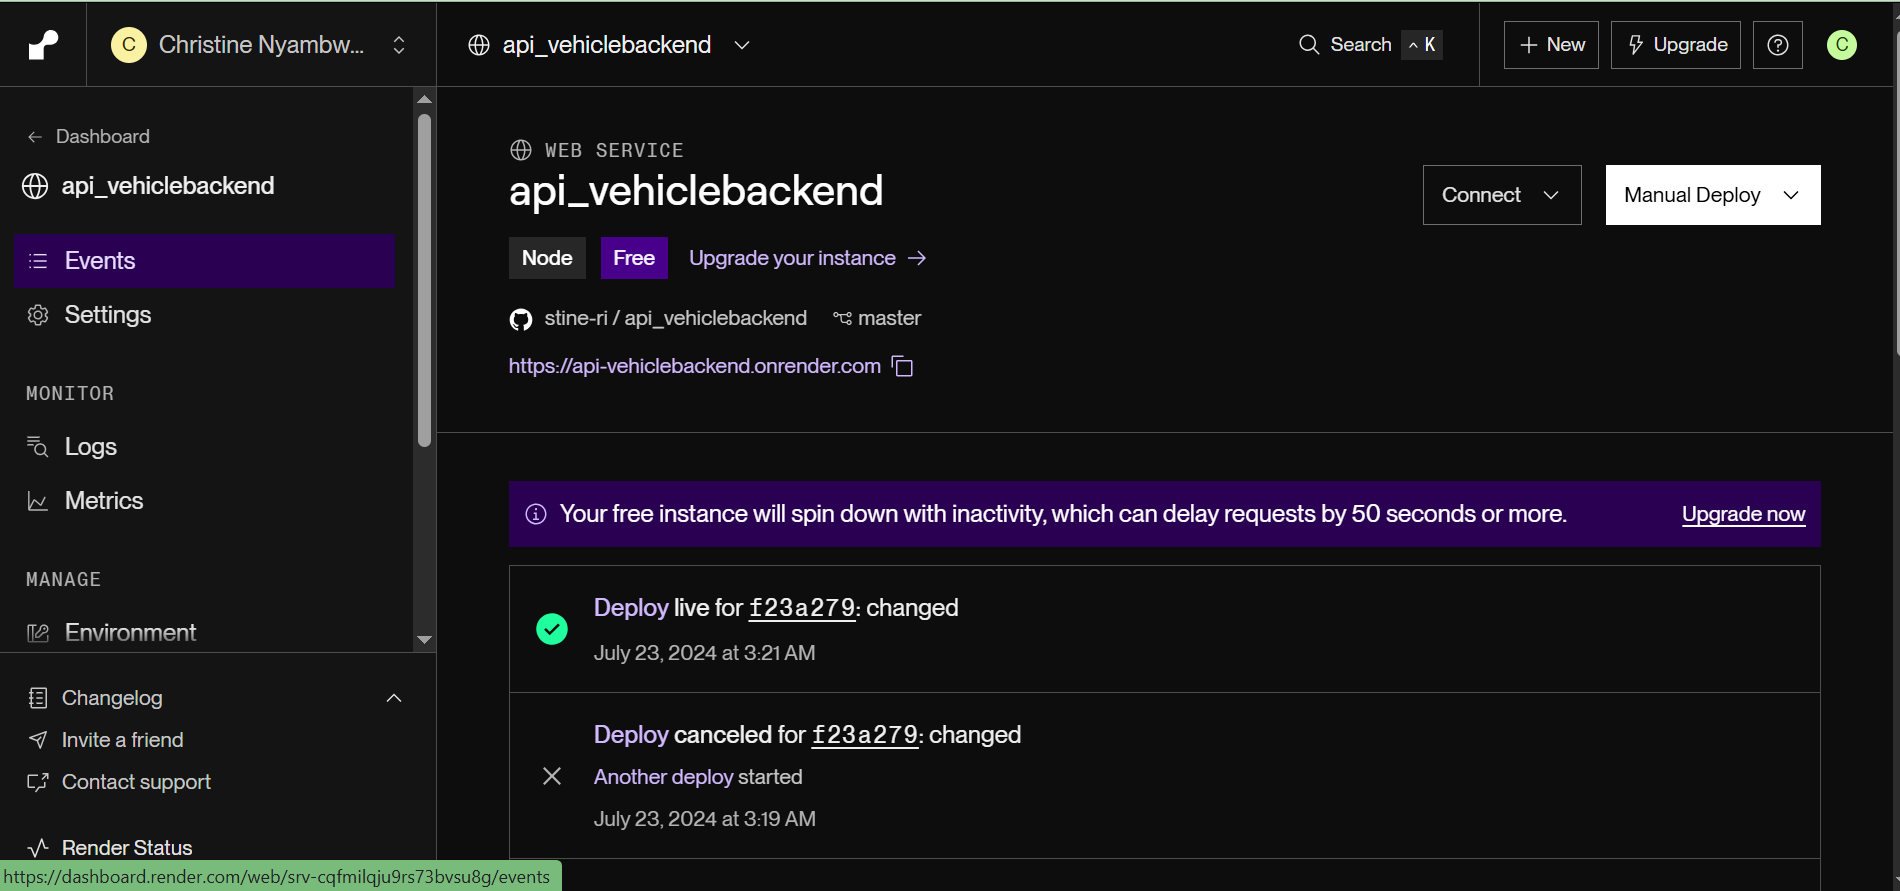
Task: Click the Settings gear icon
Action: tap(38, 315)
